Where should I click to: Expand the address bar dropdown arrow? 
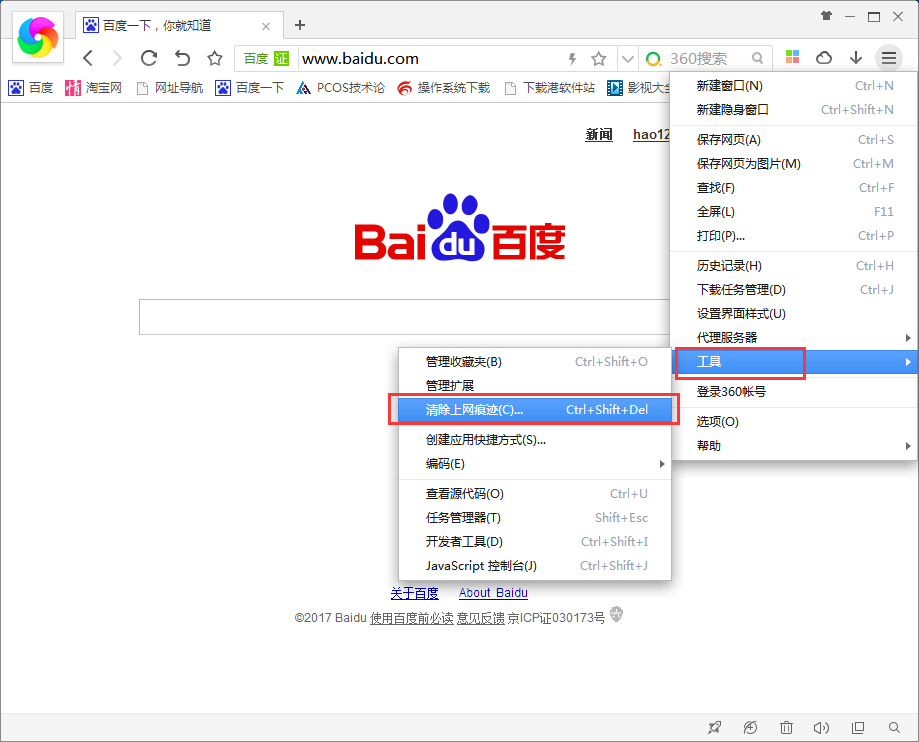(628, 59)
